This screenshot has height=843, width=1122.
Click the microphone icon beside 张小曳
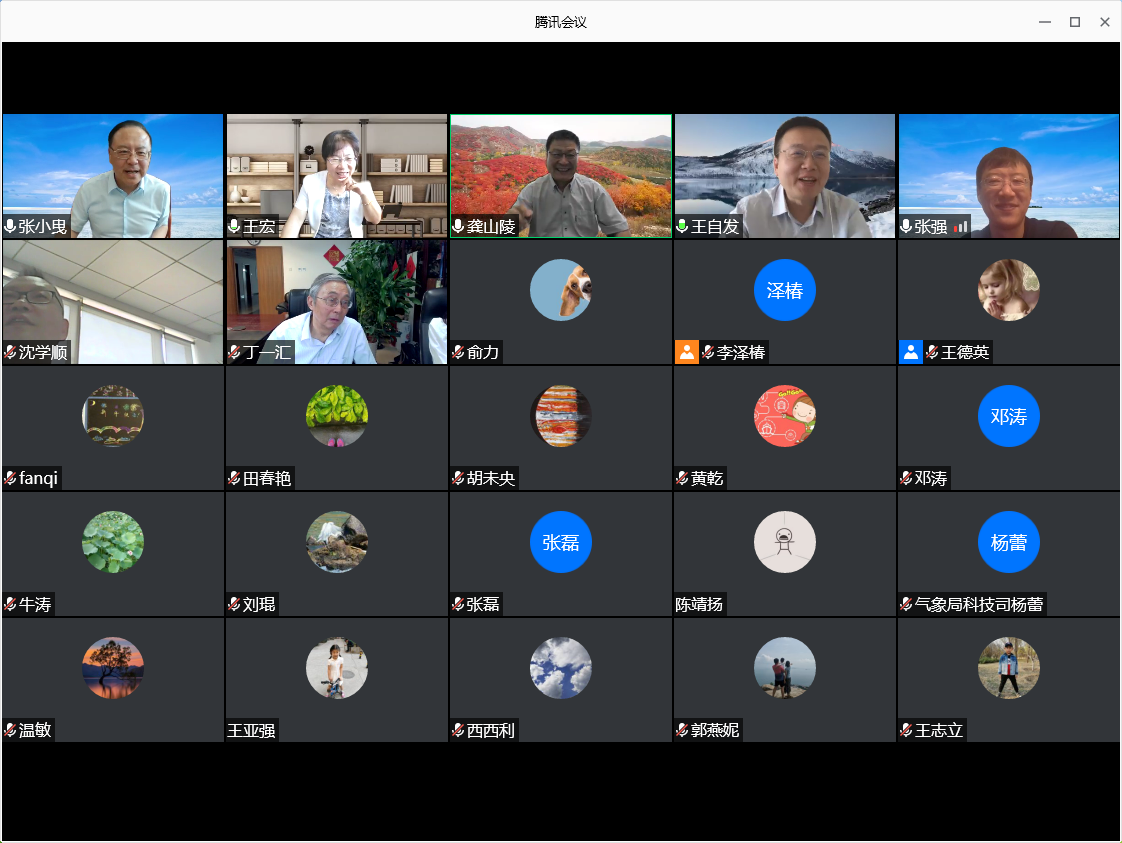point(11,227)
